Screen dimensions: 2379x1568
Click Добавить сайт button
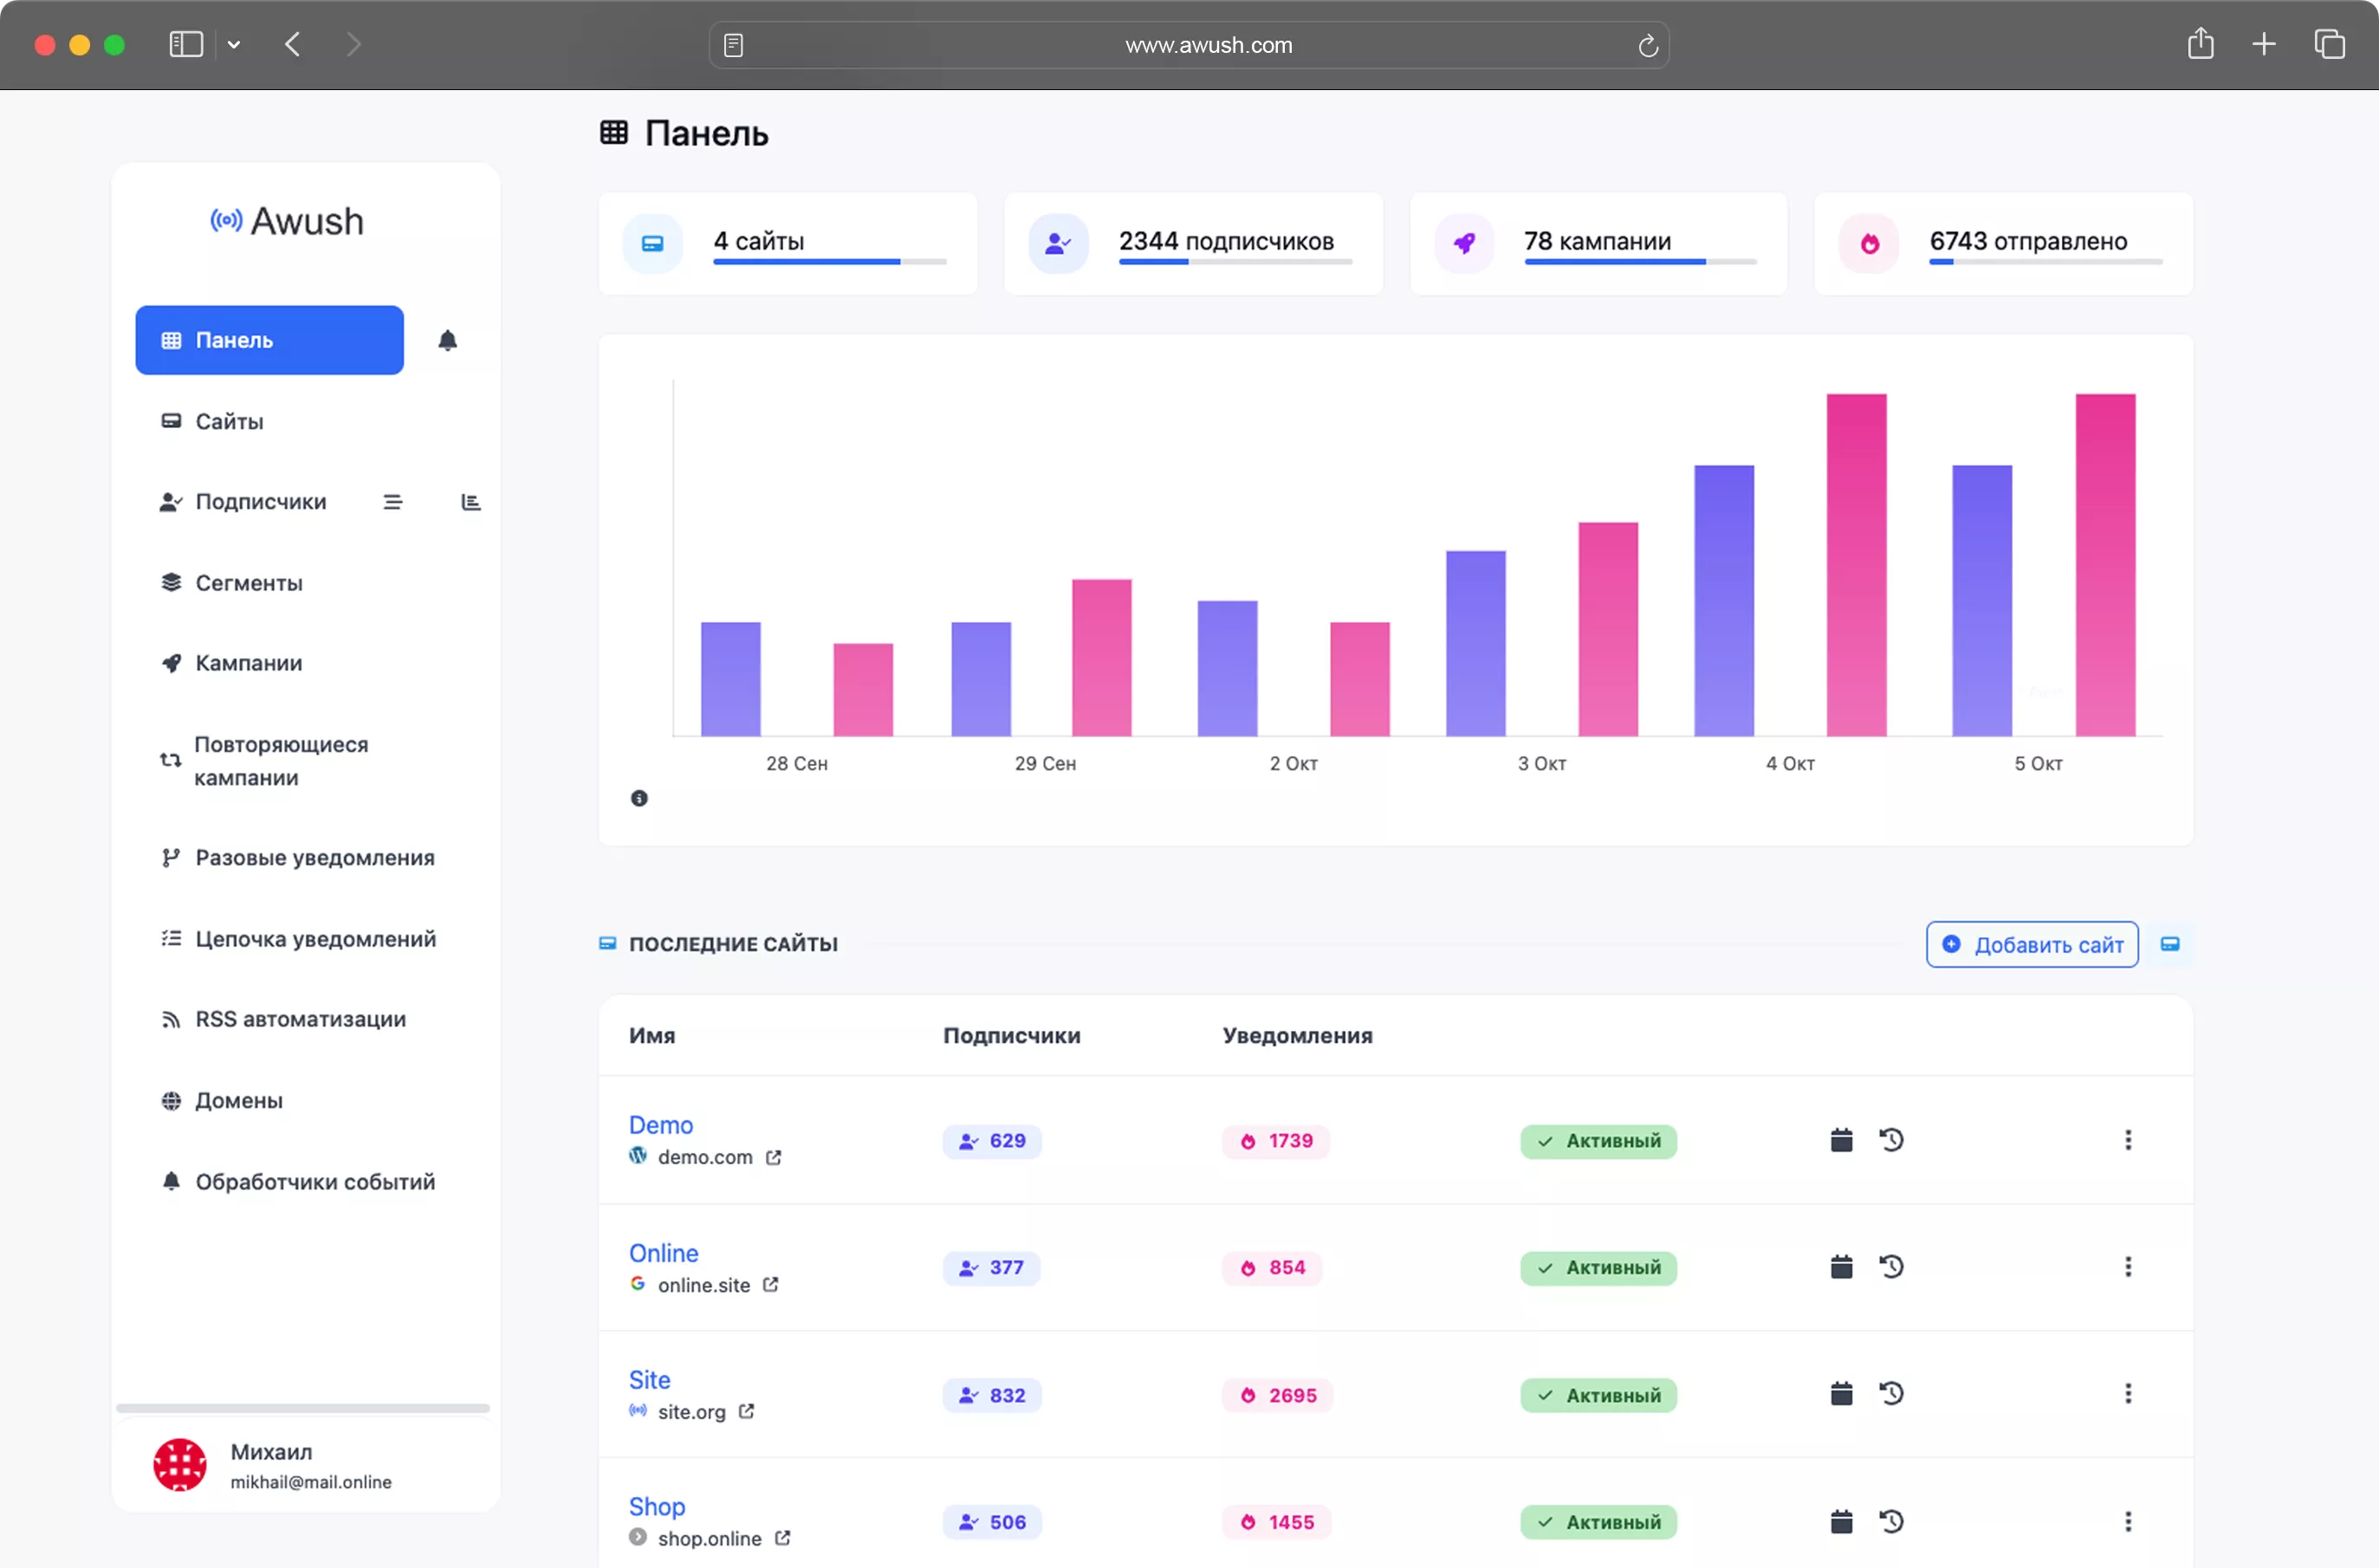pos(2031,944)
